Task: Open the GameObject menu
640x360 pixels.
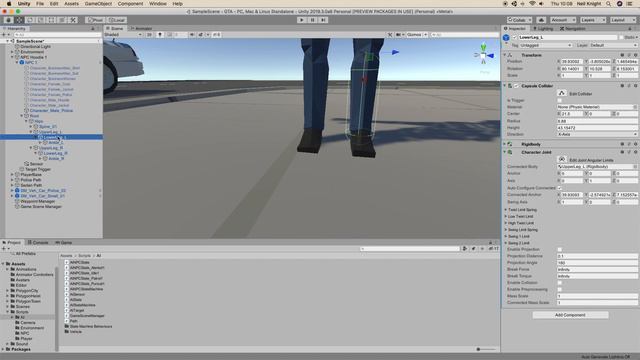Action: 98,4
